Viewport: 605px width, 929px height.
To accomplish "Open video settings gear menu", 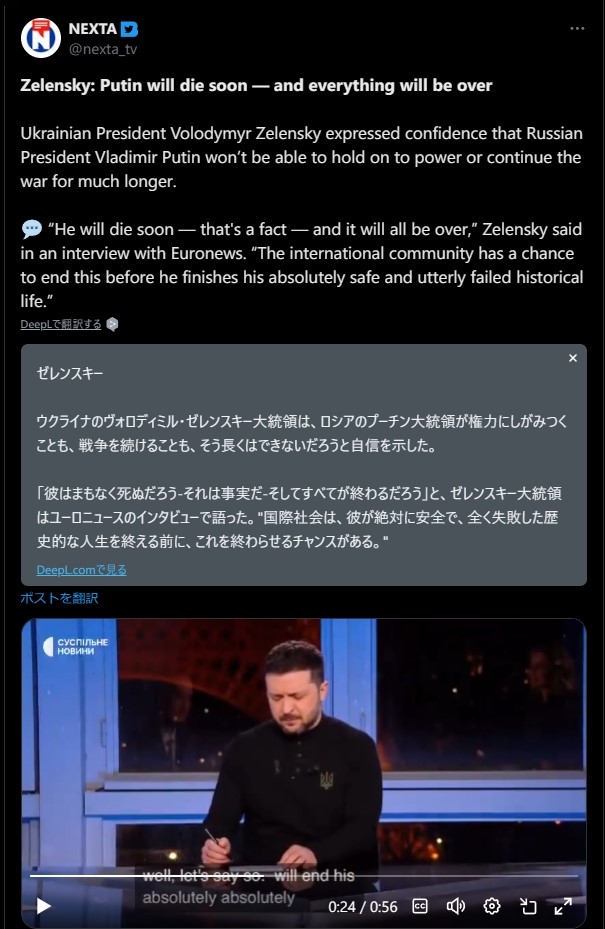I will 491,906.
